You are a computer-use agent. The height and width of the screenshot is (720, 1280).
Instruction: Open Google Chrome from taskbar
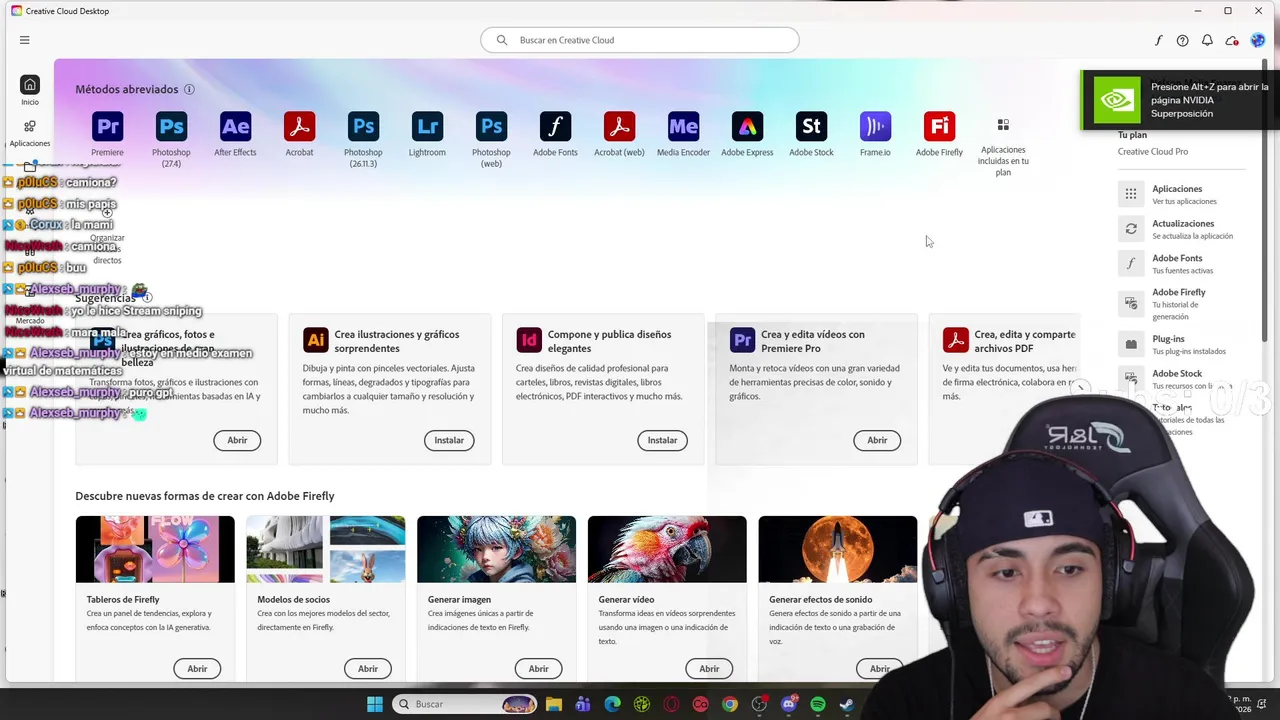(x=730, y=704)
